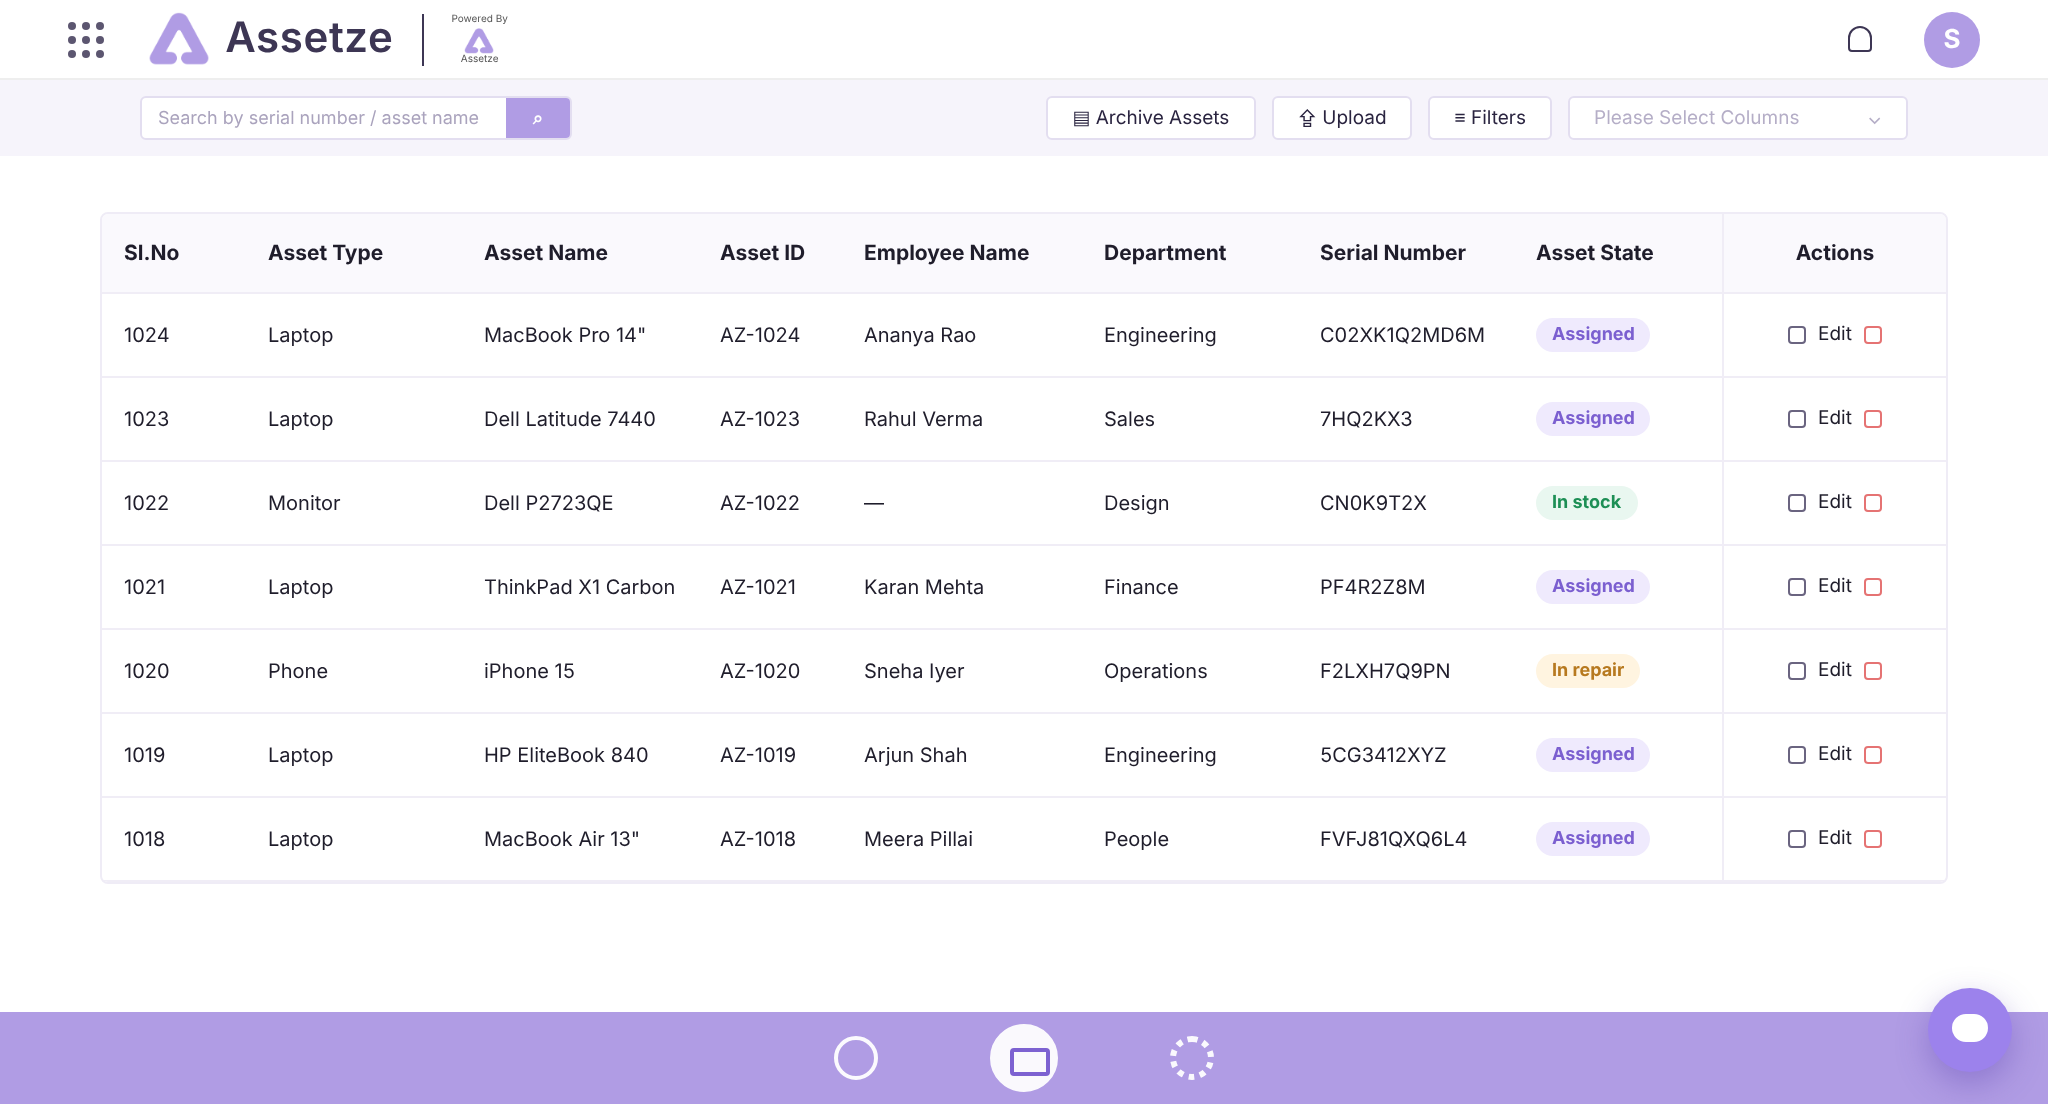Click the Sl.No column header
The height and width of the screenshot is (1104, 2048).
(x=151, y=253)
